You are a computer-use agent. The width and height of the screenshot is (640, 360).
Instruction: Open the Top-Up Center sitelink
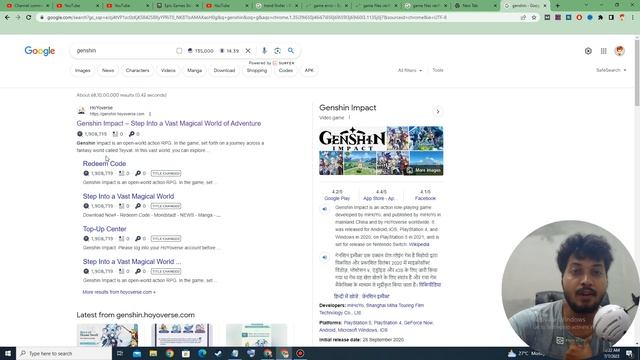click(104, 229)
